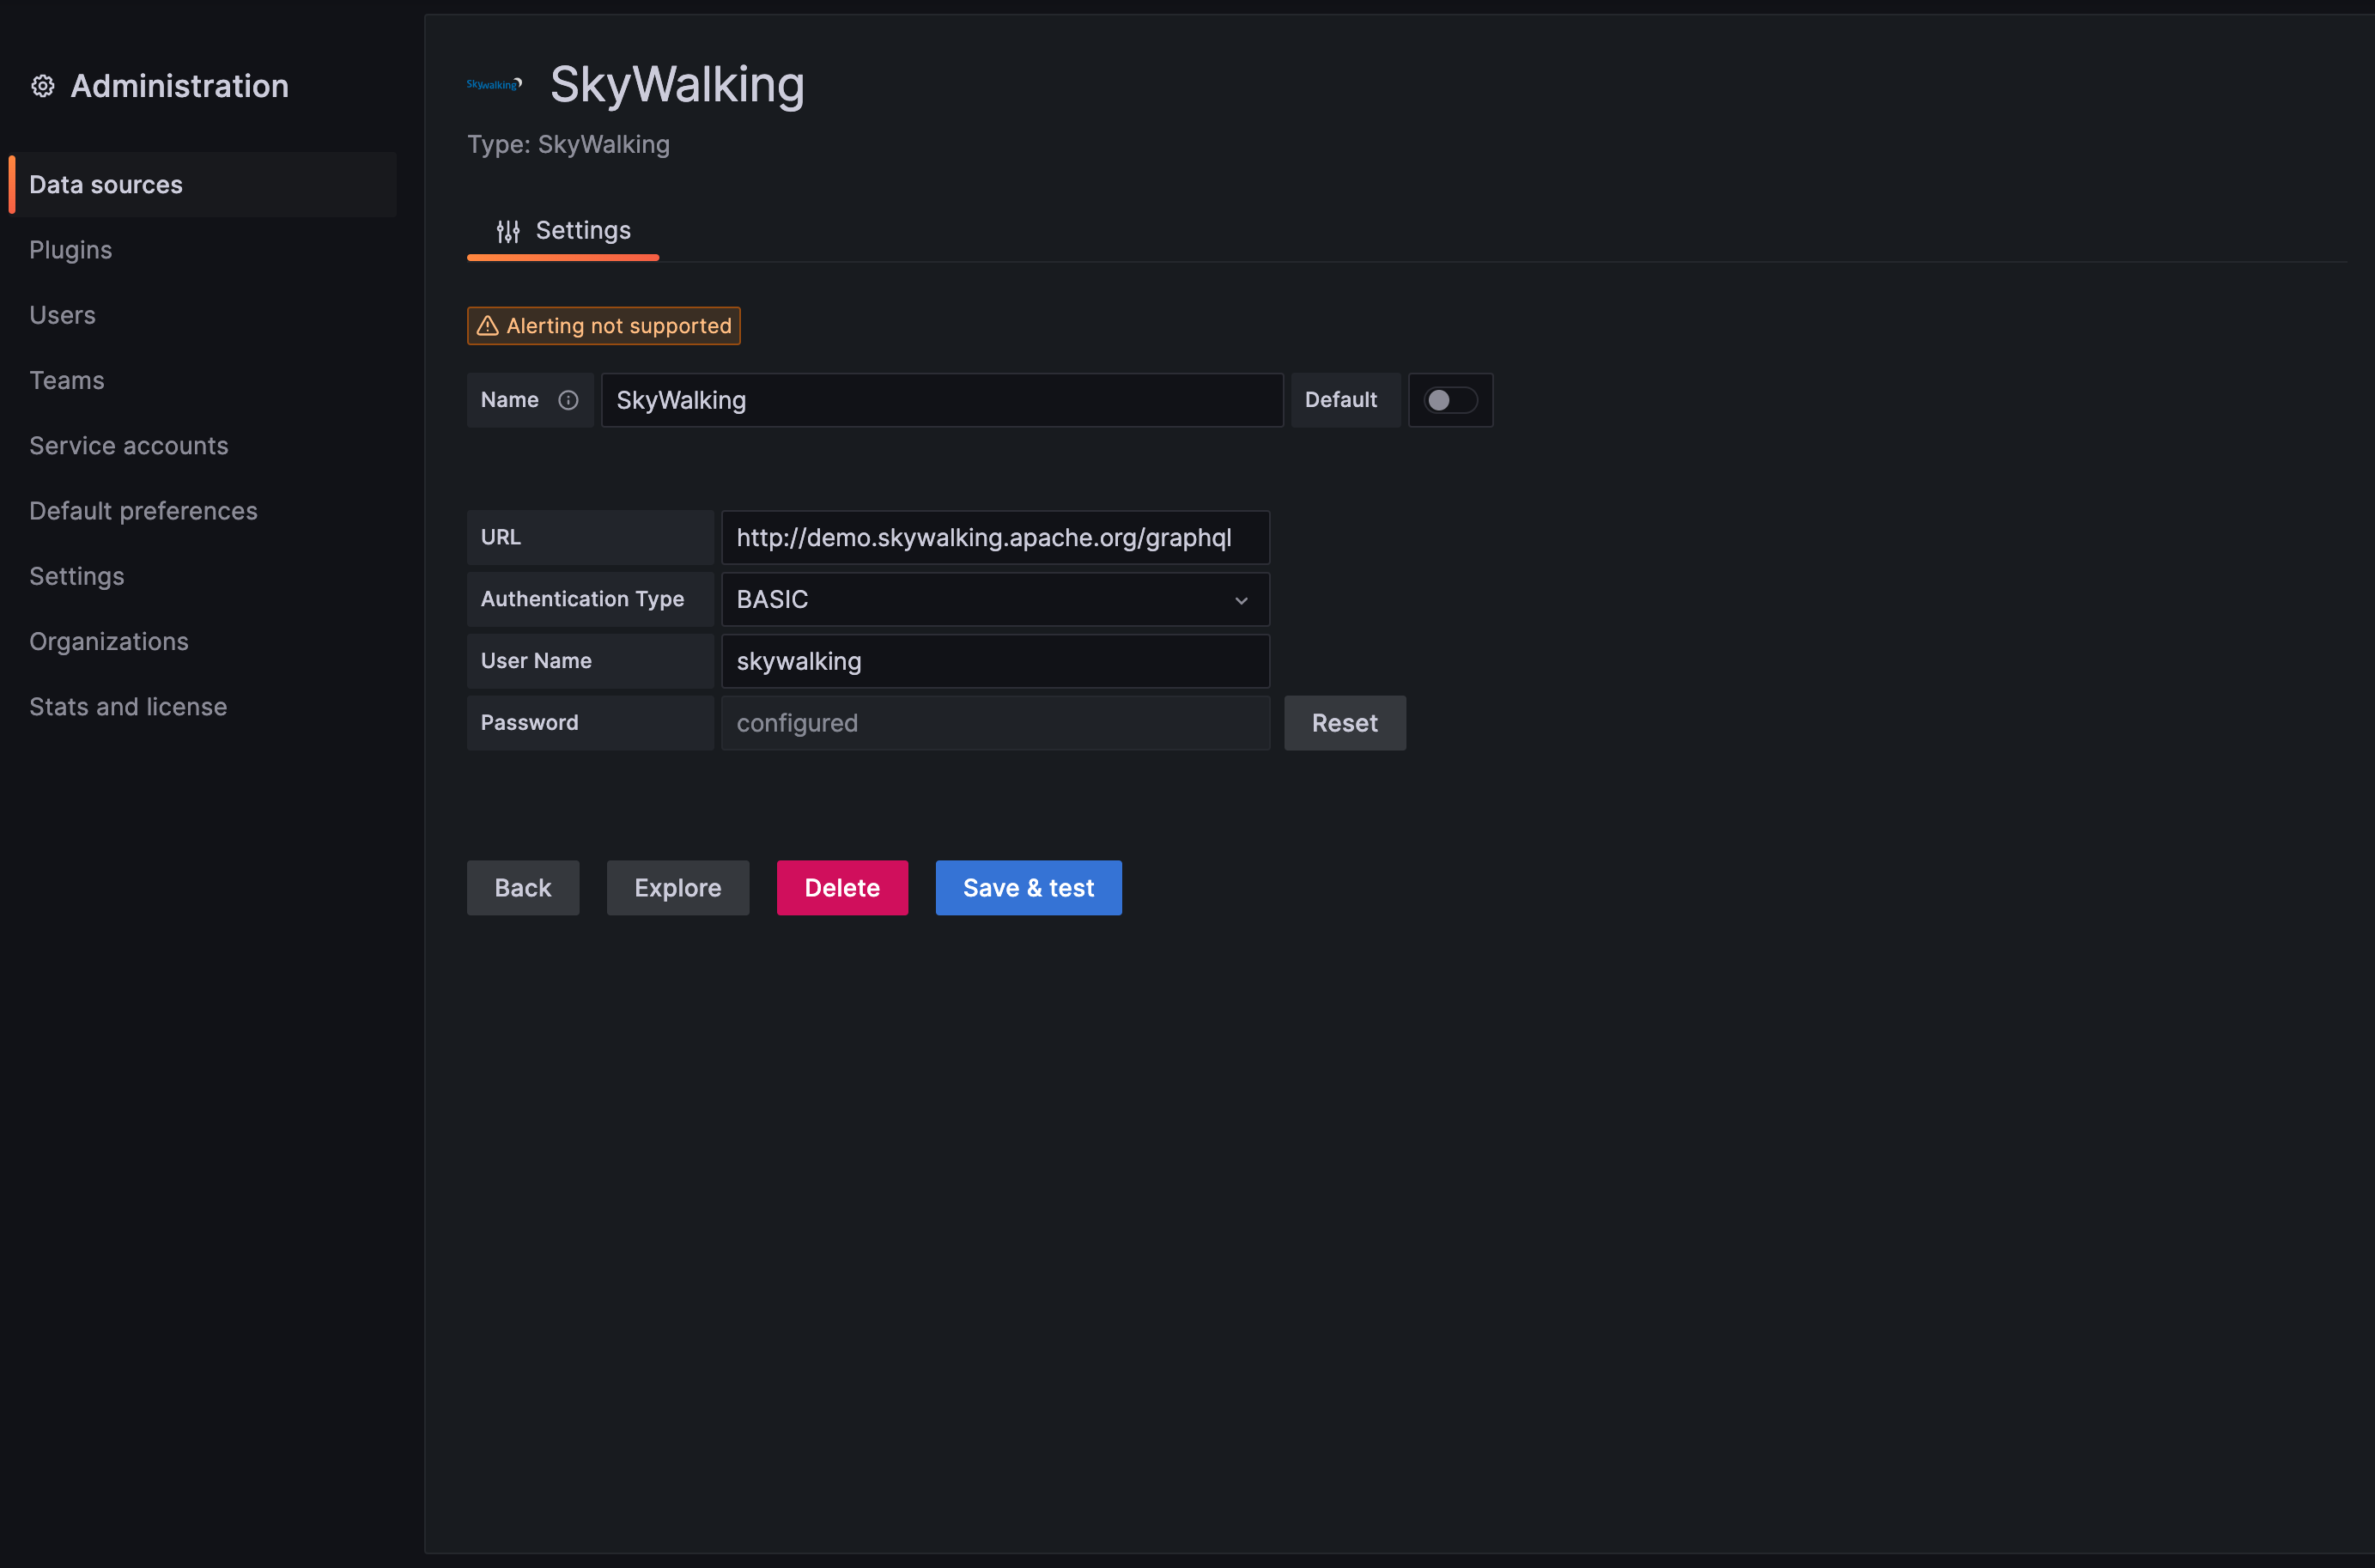Open Stats and license
Viewport: 2375px width, 1568px height.
pos(128,707)
